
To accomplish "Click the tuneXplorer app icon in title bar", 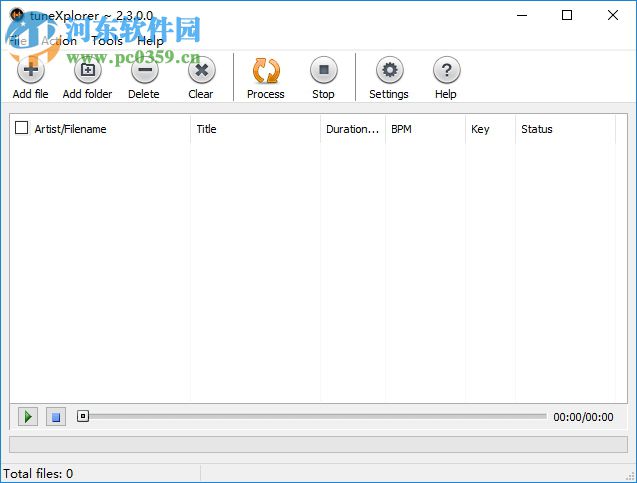I will [x=17, y=15].
